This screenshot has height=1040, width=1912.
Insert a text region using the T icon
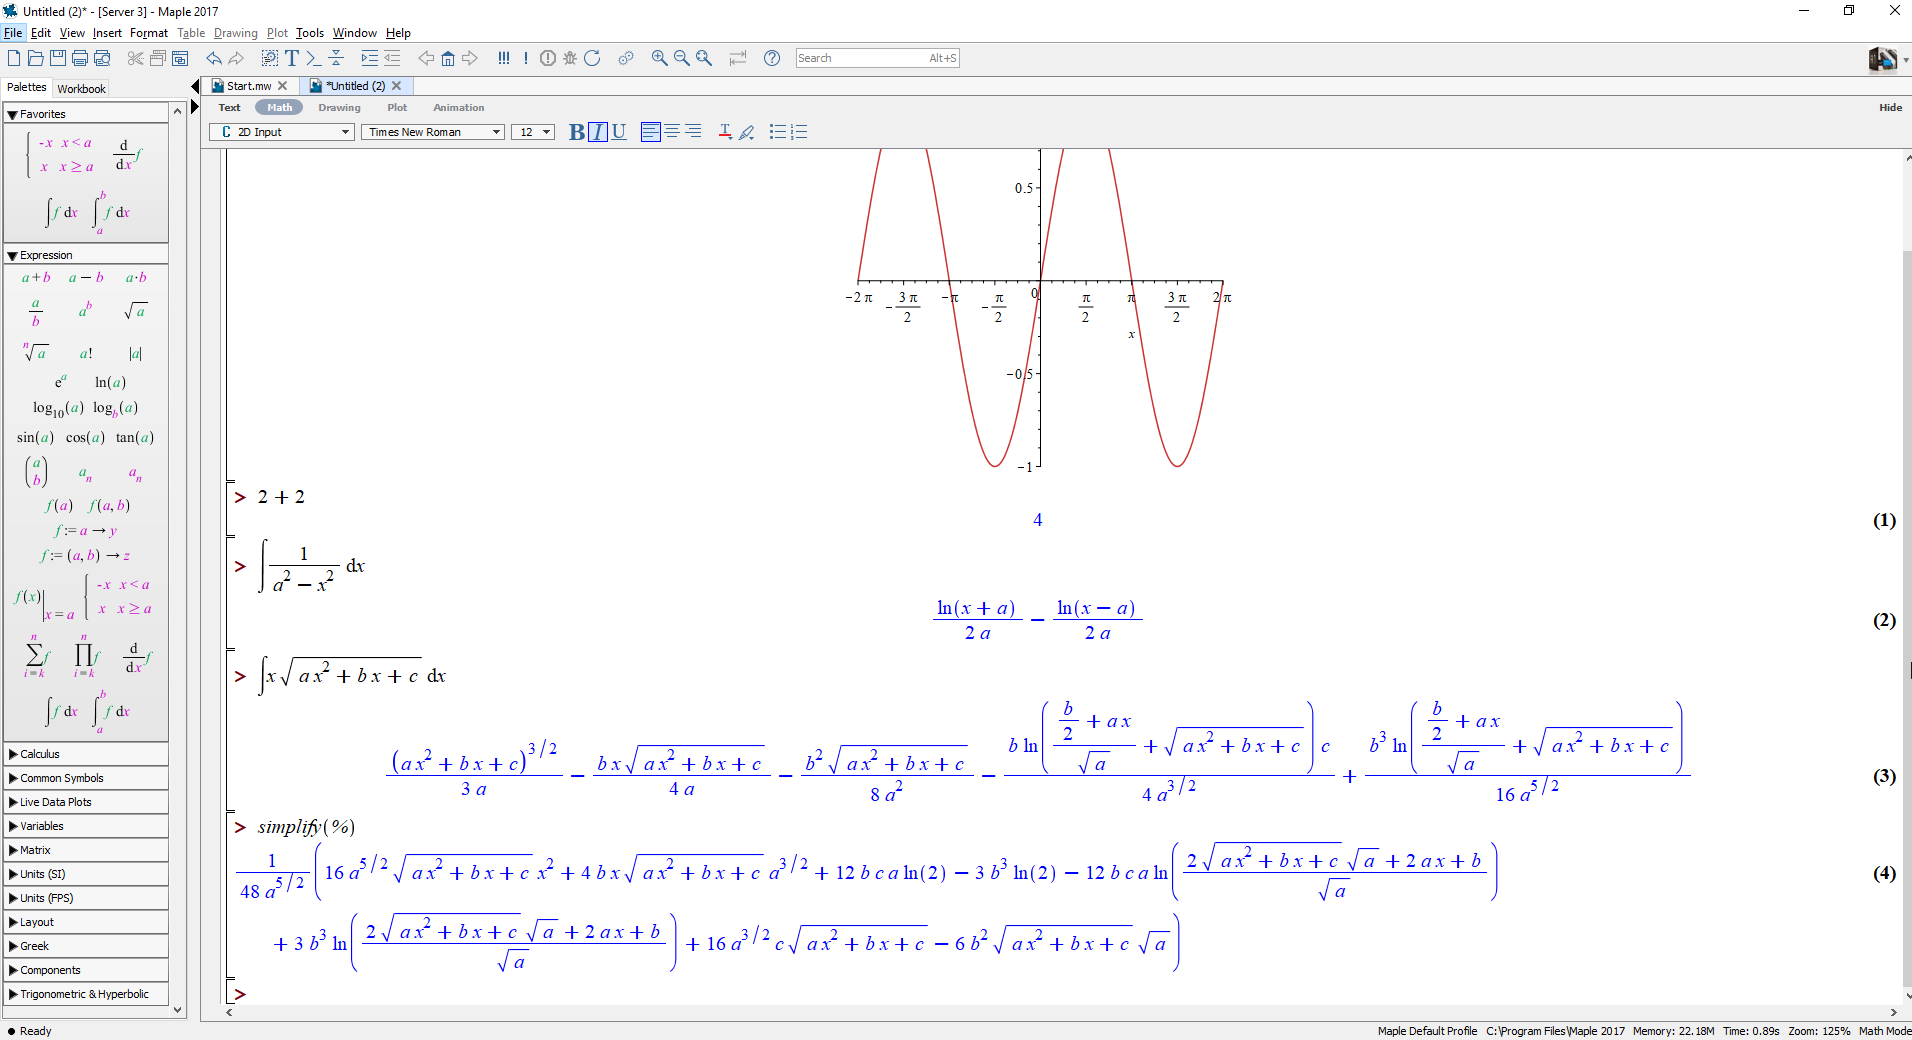click(292, 58)
